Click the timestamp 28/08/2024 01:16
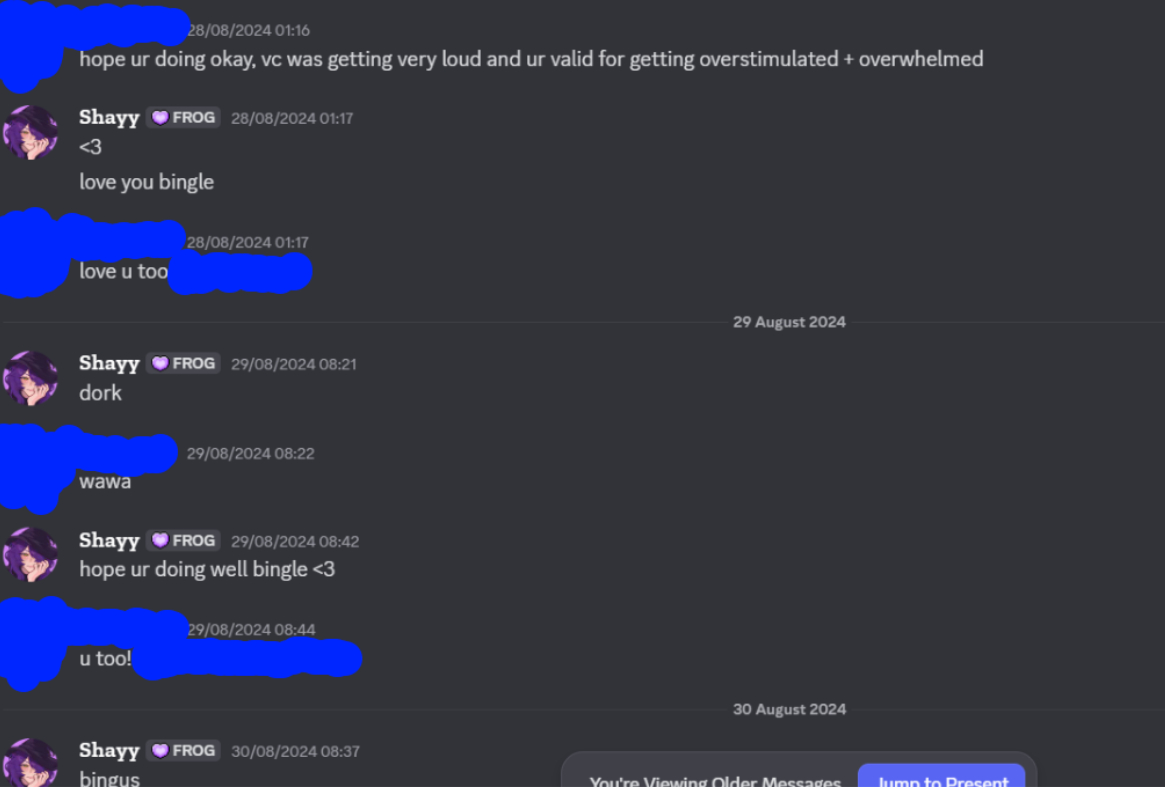Screen dimensions: 1165x788 coord(248,30)
